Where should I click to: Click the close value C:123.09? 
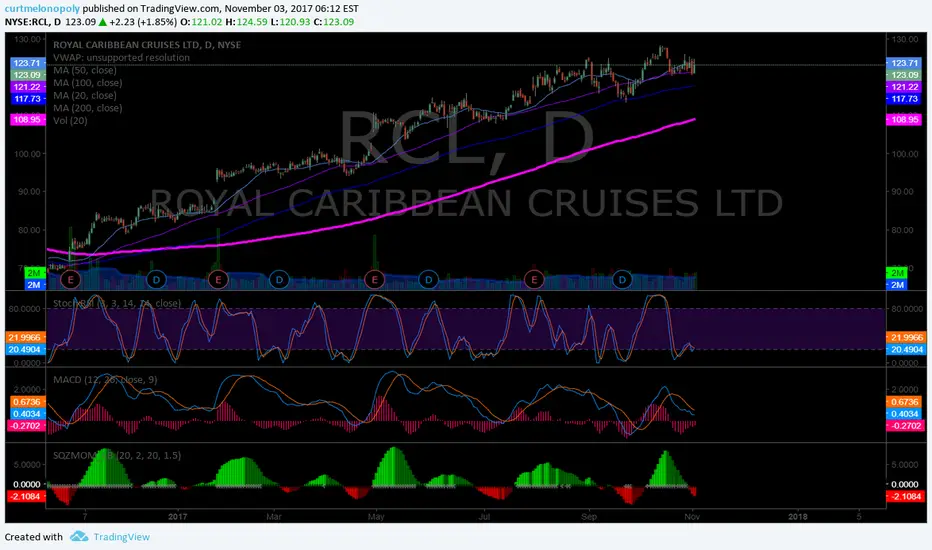click(334, 22)
